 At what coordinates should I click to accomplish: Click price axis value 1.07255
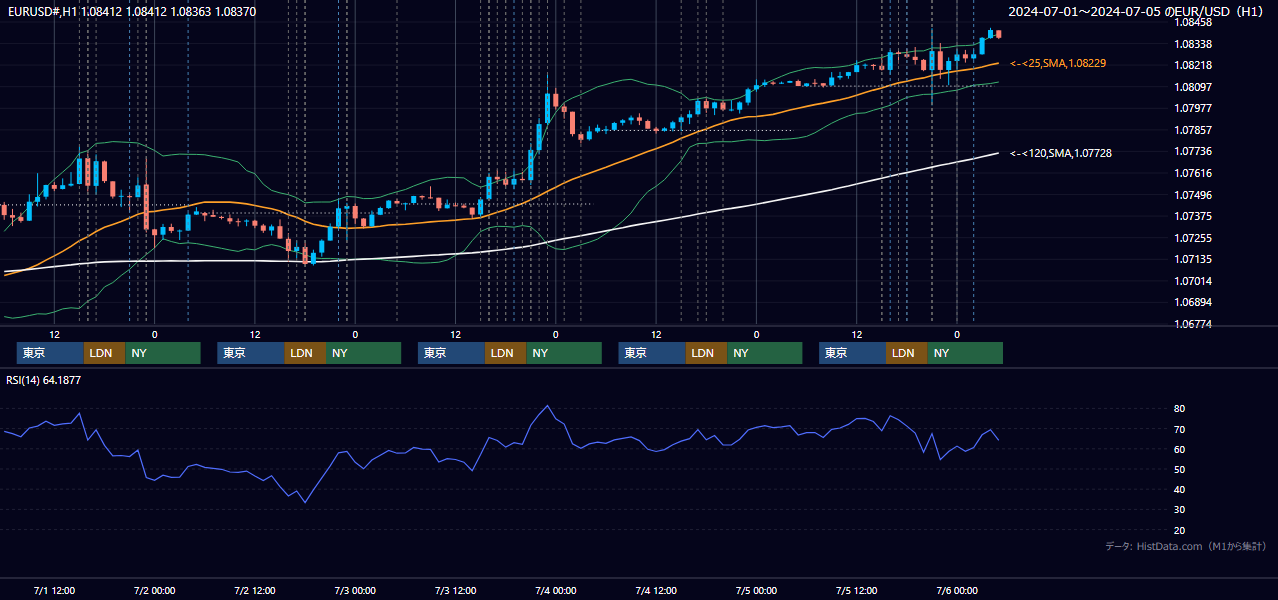(x=1193, y=238)
